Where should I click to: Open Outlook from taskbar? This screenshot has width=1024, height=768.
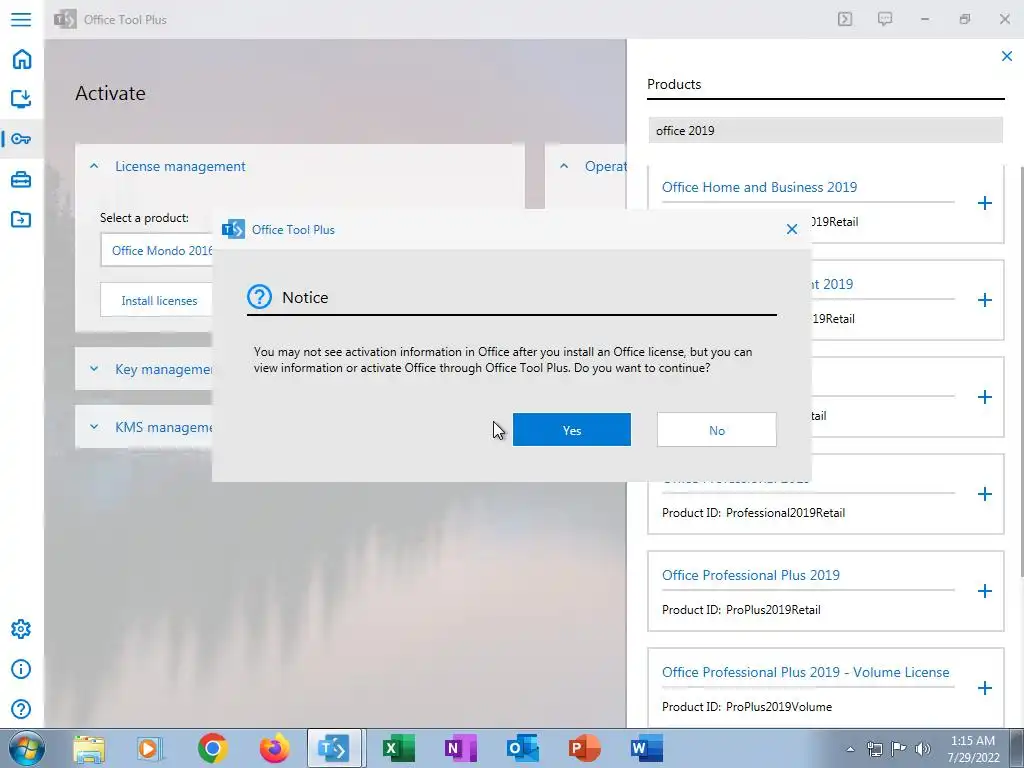point(522,748)
